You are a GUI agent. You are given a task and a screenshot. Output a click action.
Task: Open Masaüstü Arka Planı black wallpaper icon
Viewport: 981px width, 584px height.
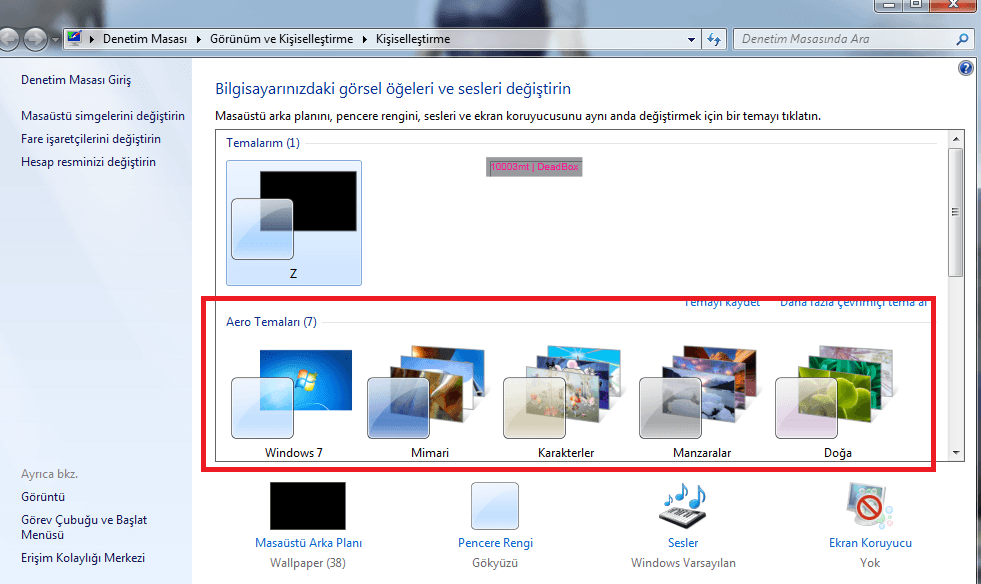tap(308, 506)
